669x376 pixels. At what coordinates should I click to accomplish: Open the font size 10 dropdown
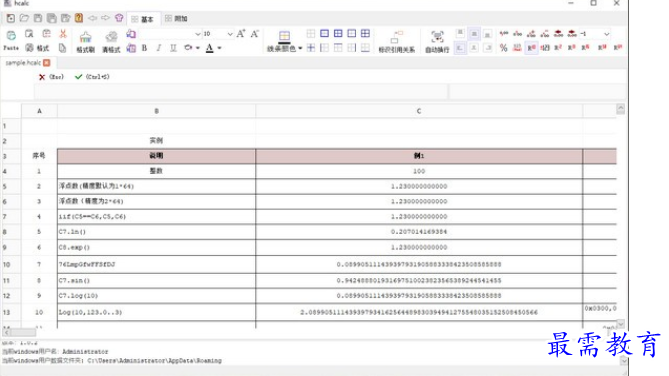click(x=230, y=34)
